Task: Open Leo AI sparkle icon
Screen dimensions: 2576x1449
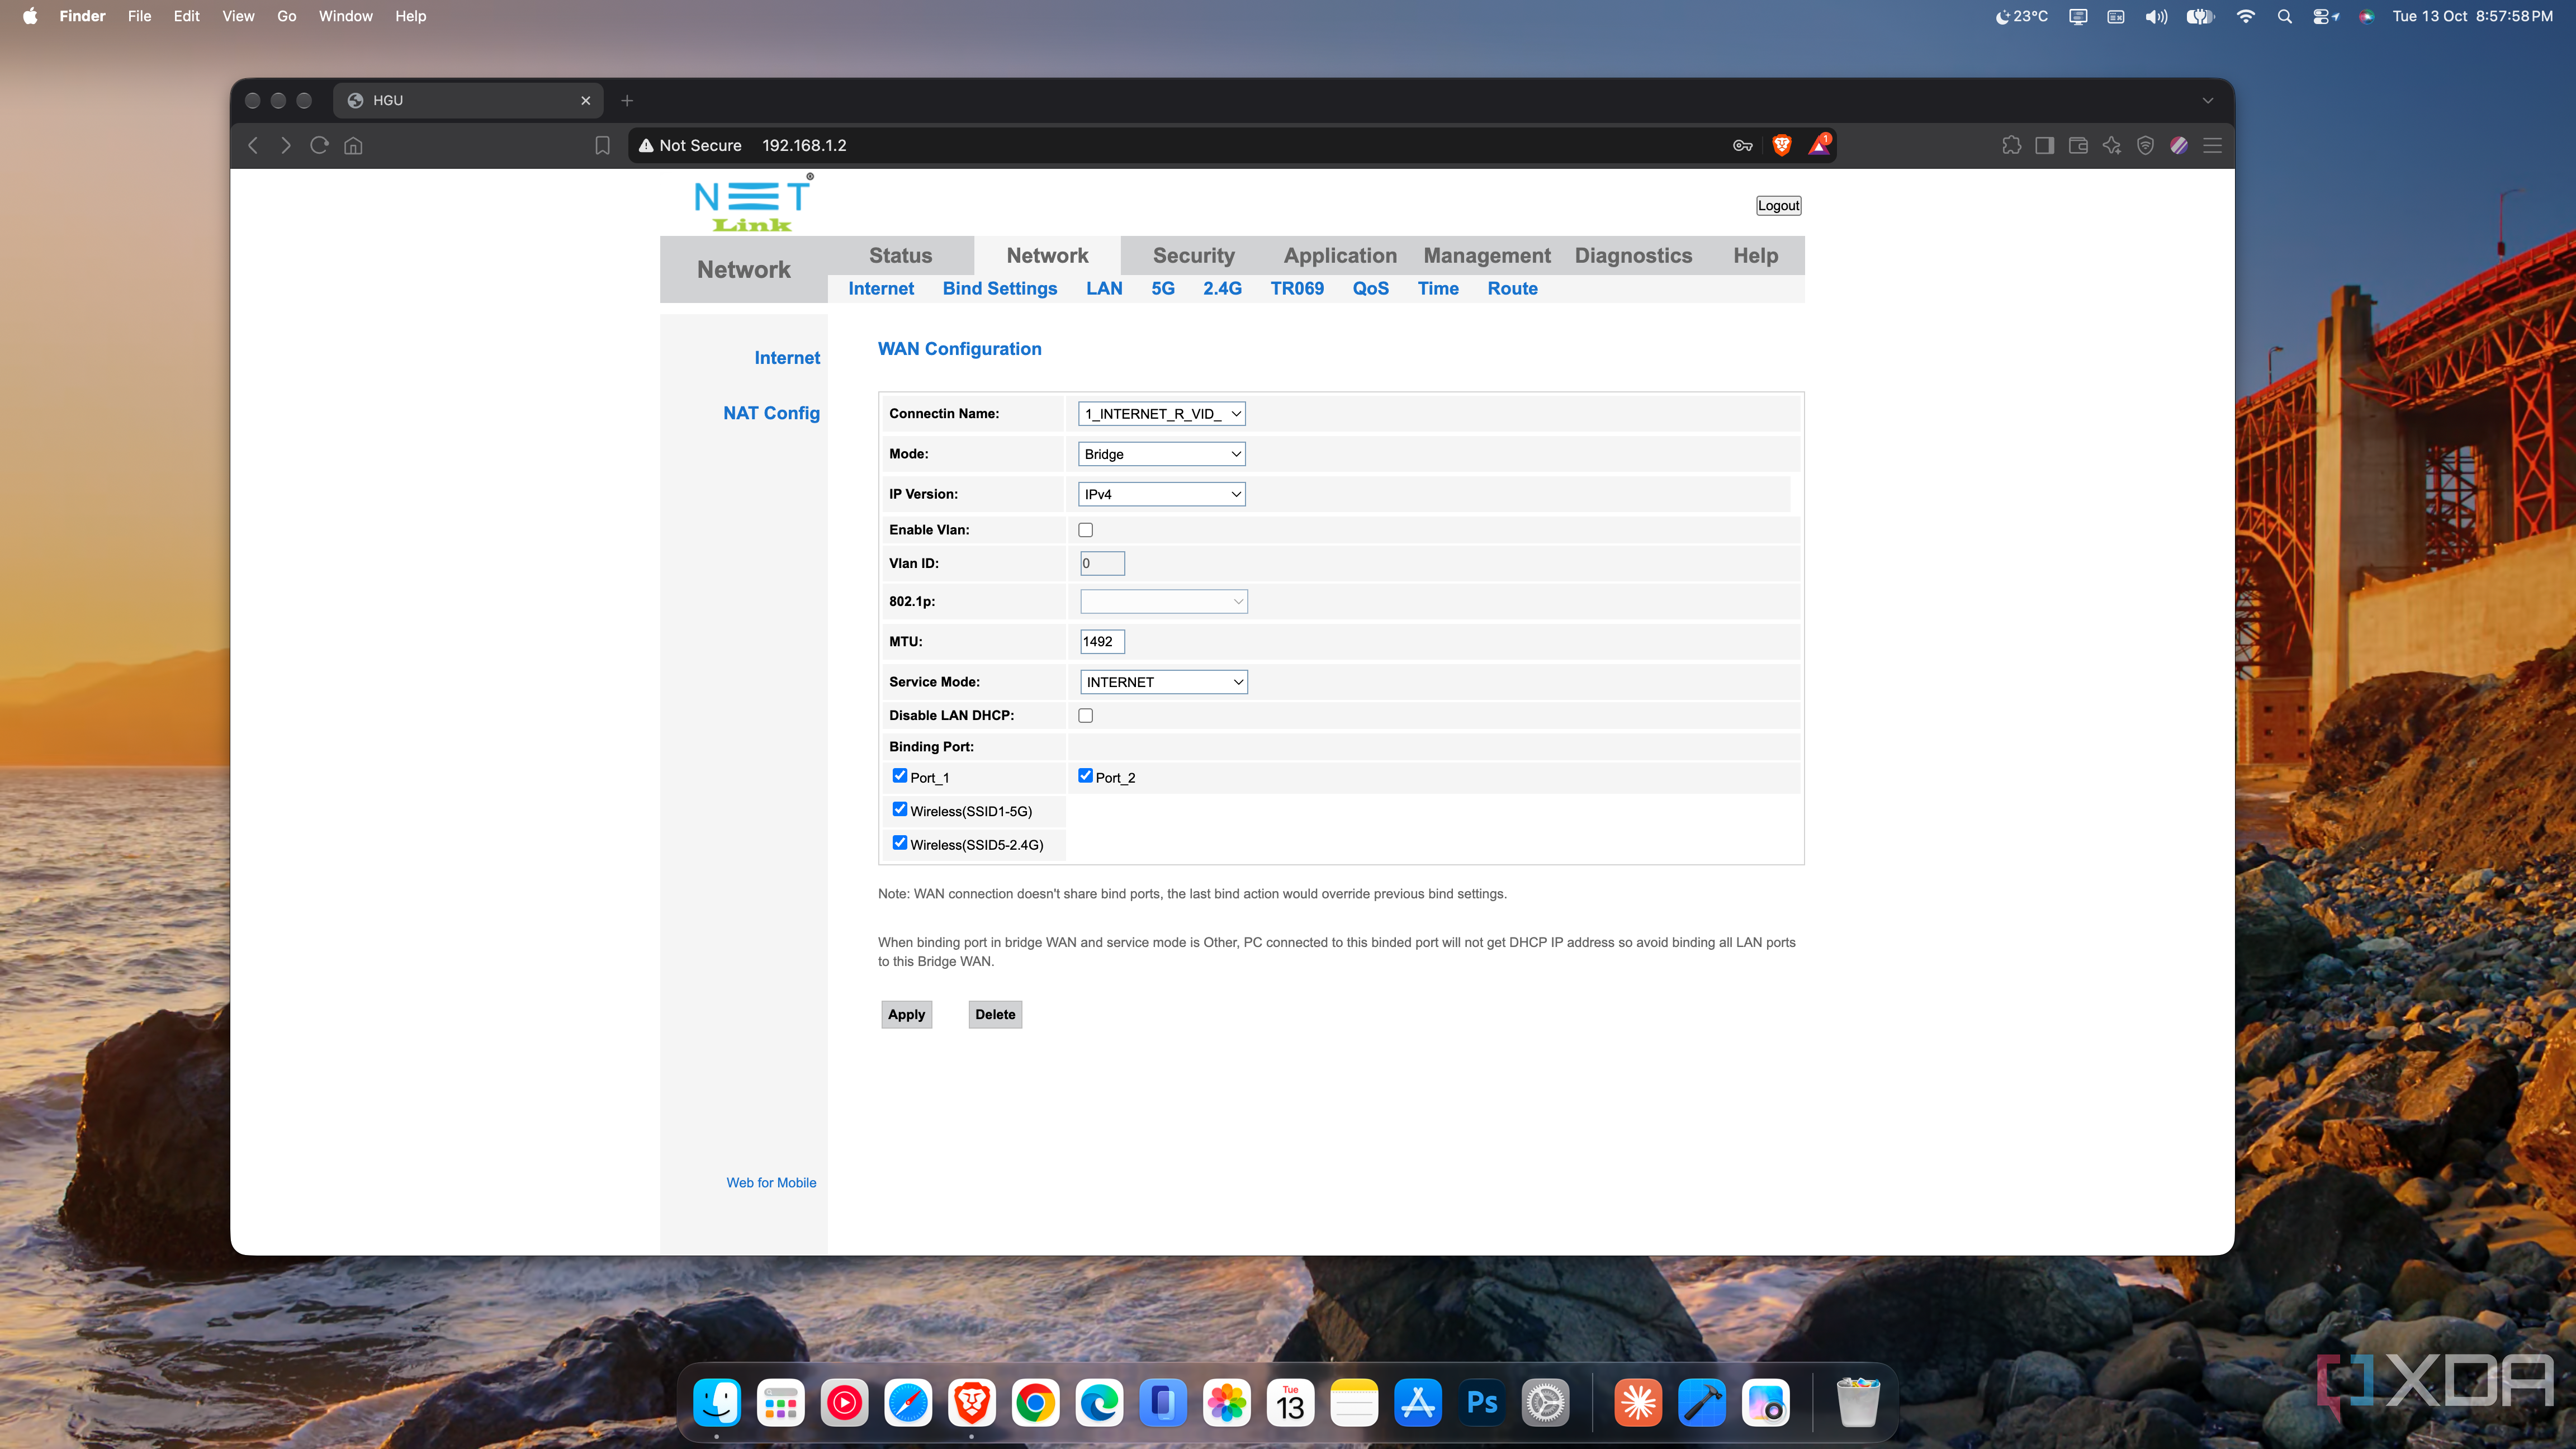Action: click(x=2112, y=146)
